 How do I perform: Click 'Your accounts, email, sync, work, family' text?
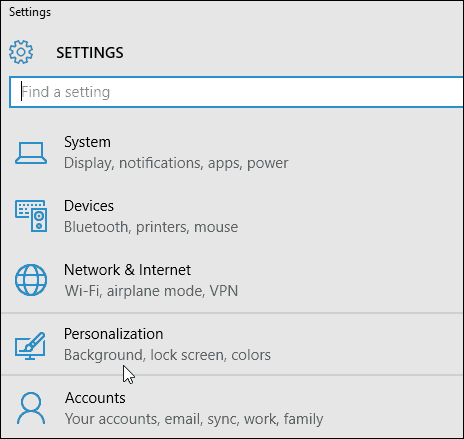(194, 419)
